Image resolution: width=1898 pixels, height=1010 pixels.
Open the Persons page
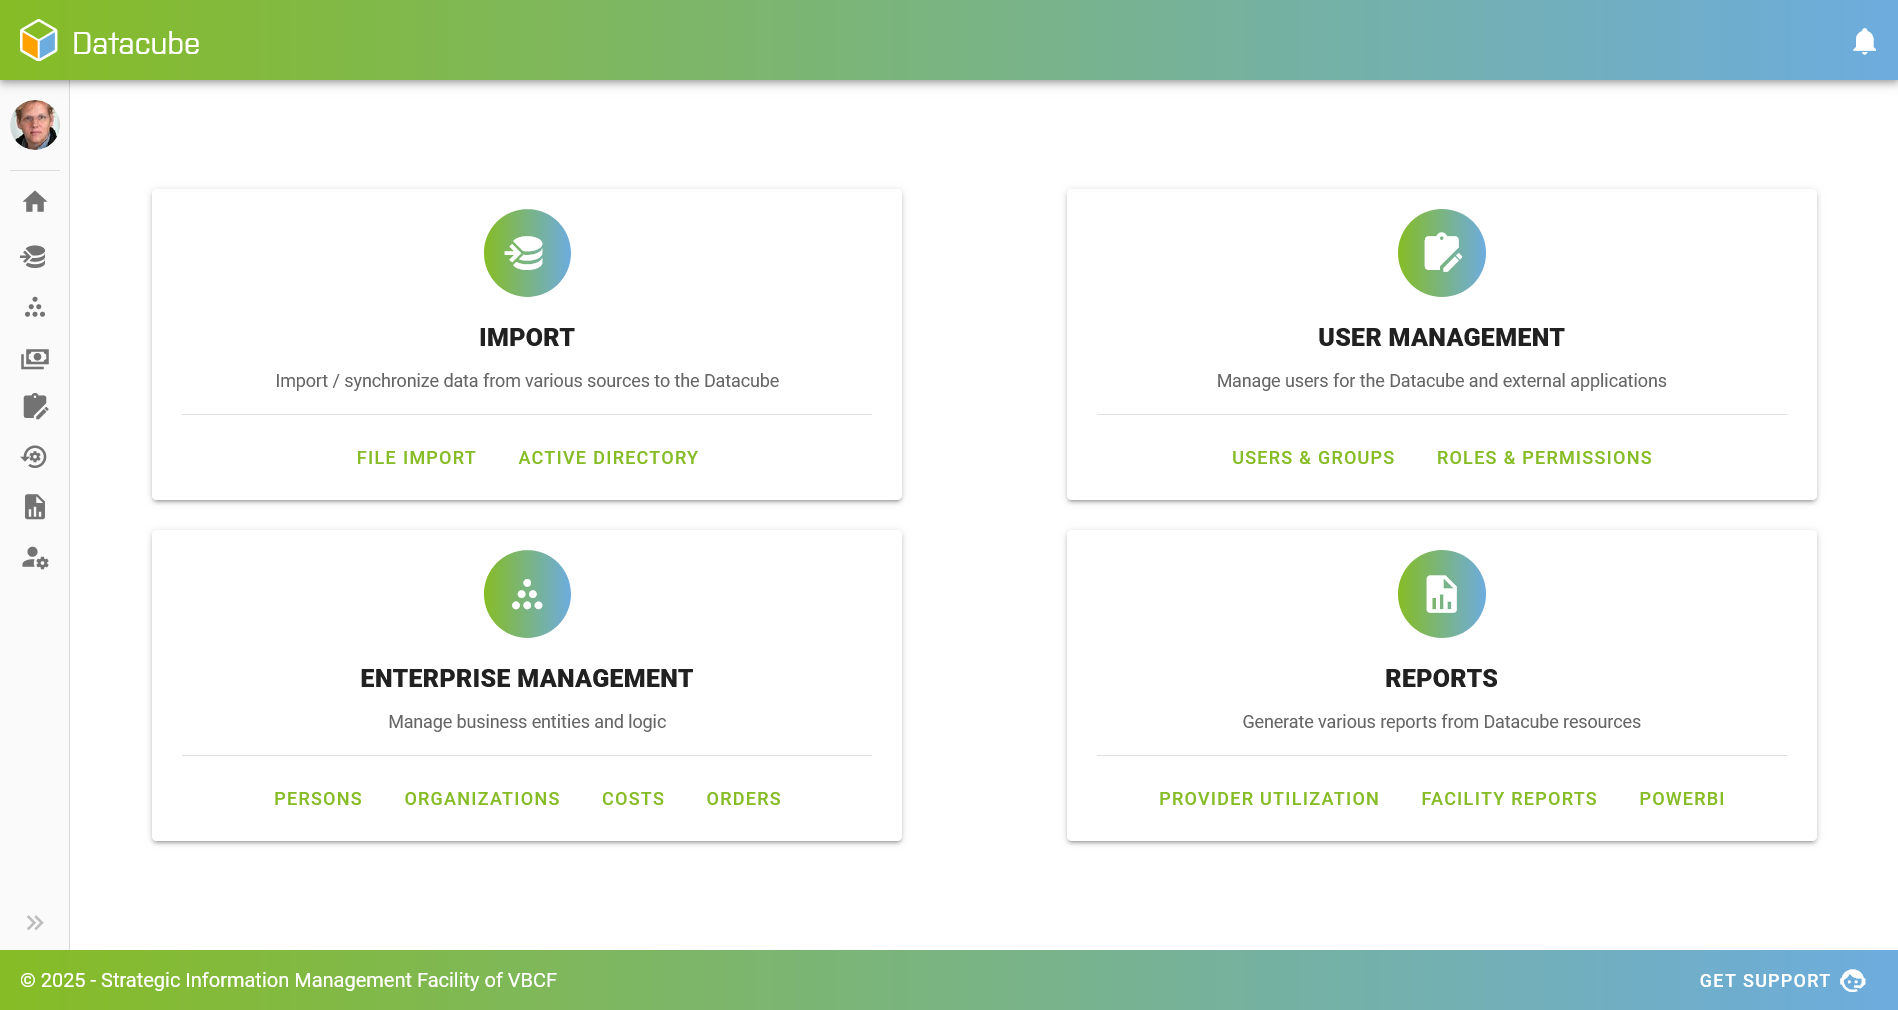tap(318, 799)
